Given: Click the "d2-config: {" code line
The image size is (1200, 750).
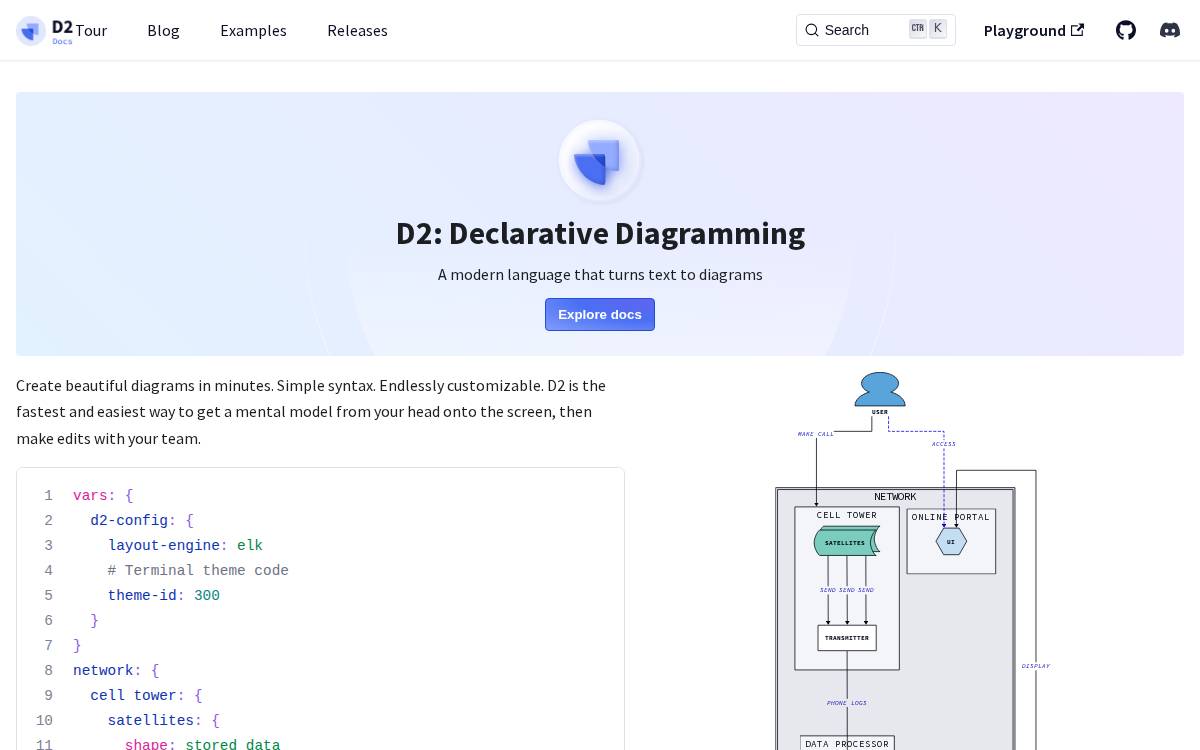Looking at the screenshot, I should 142,520.
